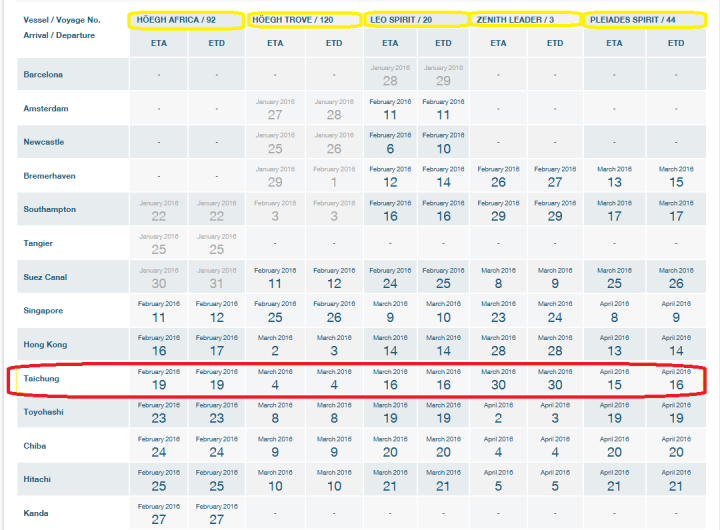Select the Southampton port row label

click(50, 209)
